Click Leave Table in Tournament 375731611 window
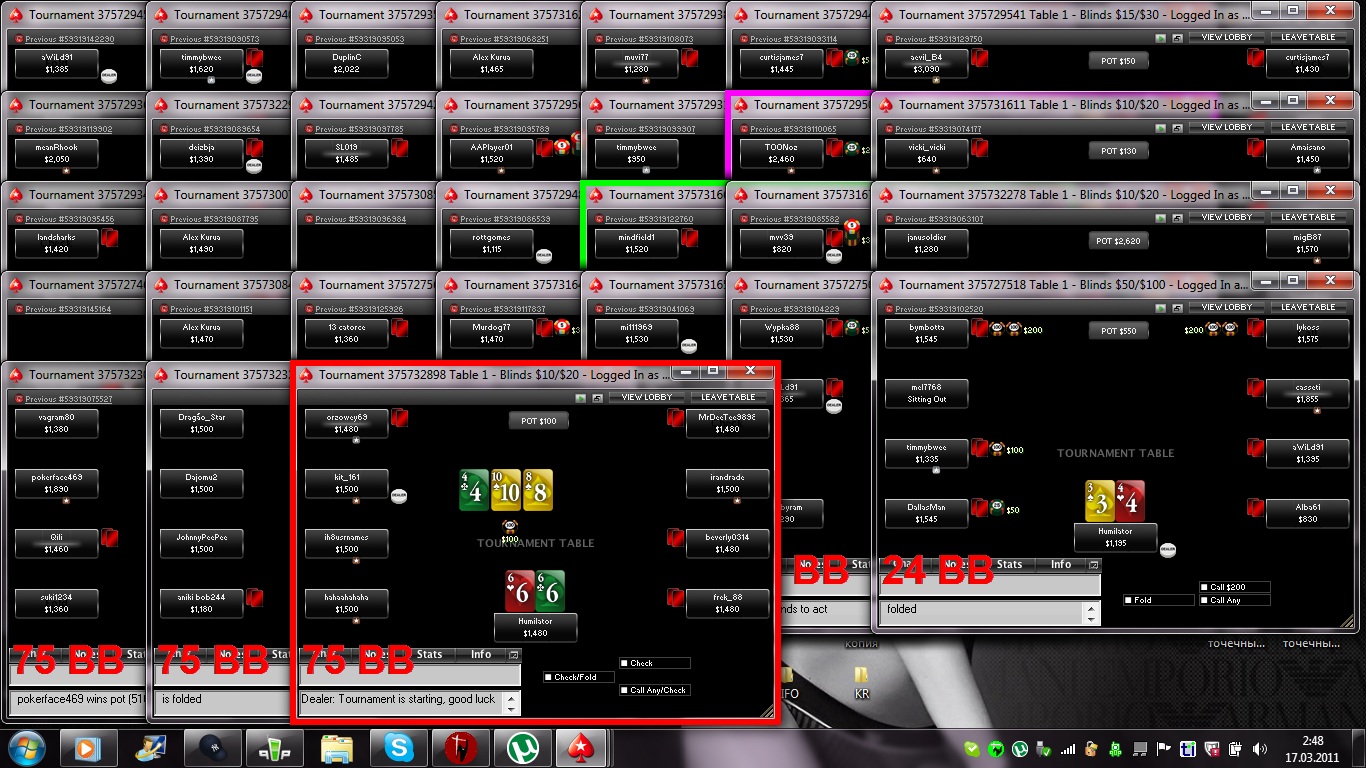 click(x=1308, y=128)
